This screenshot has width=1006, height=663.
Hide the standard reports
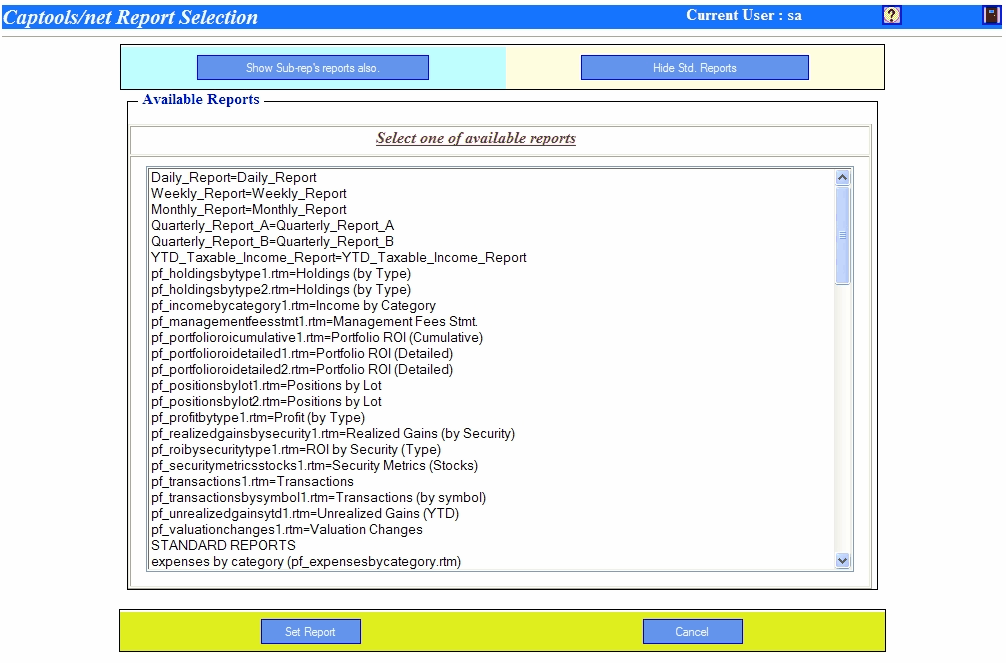(x=694, y=67)
